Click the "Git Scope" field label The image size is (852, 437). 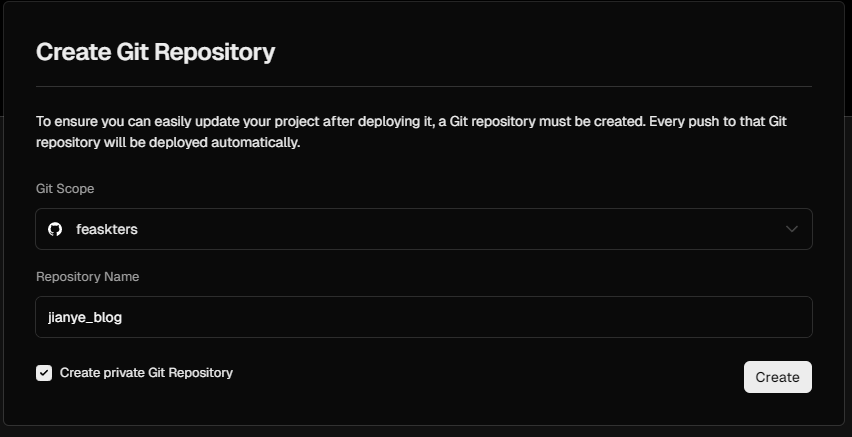click(65, 188)
